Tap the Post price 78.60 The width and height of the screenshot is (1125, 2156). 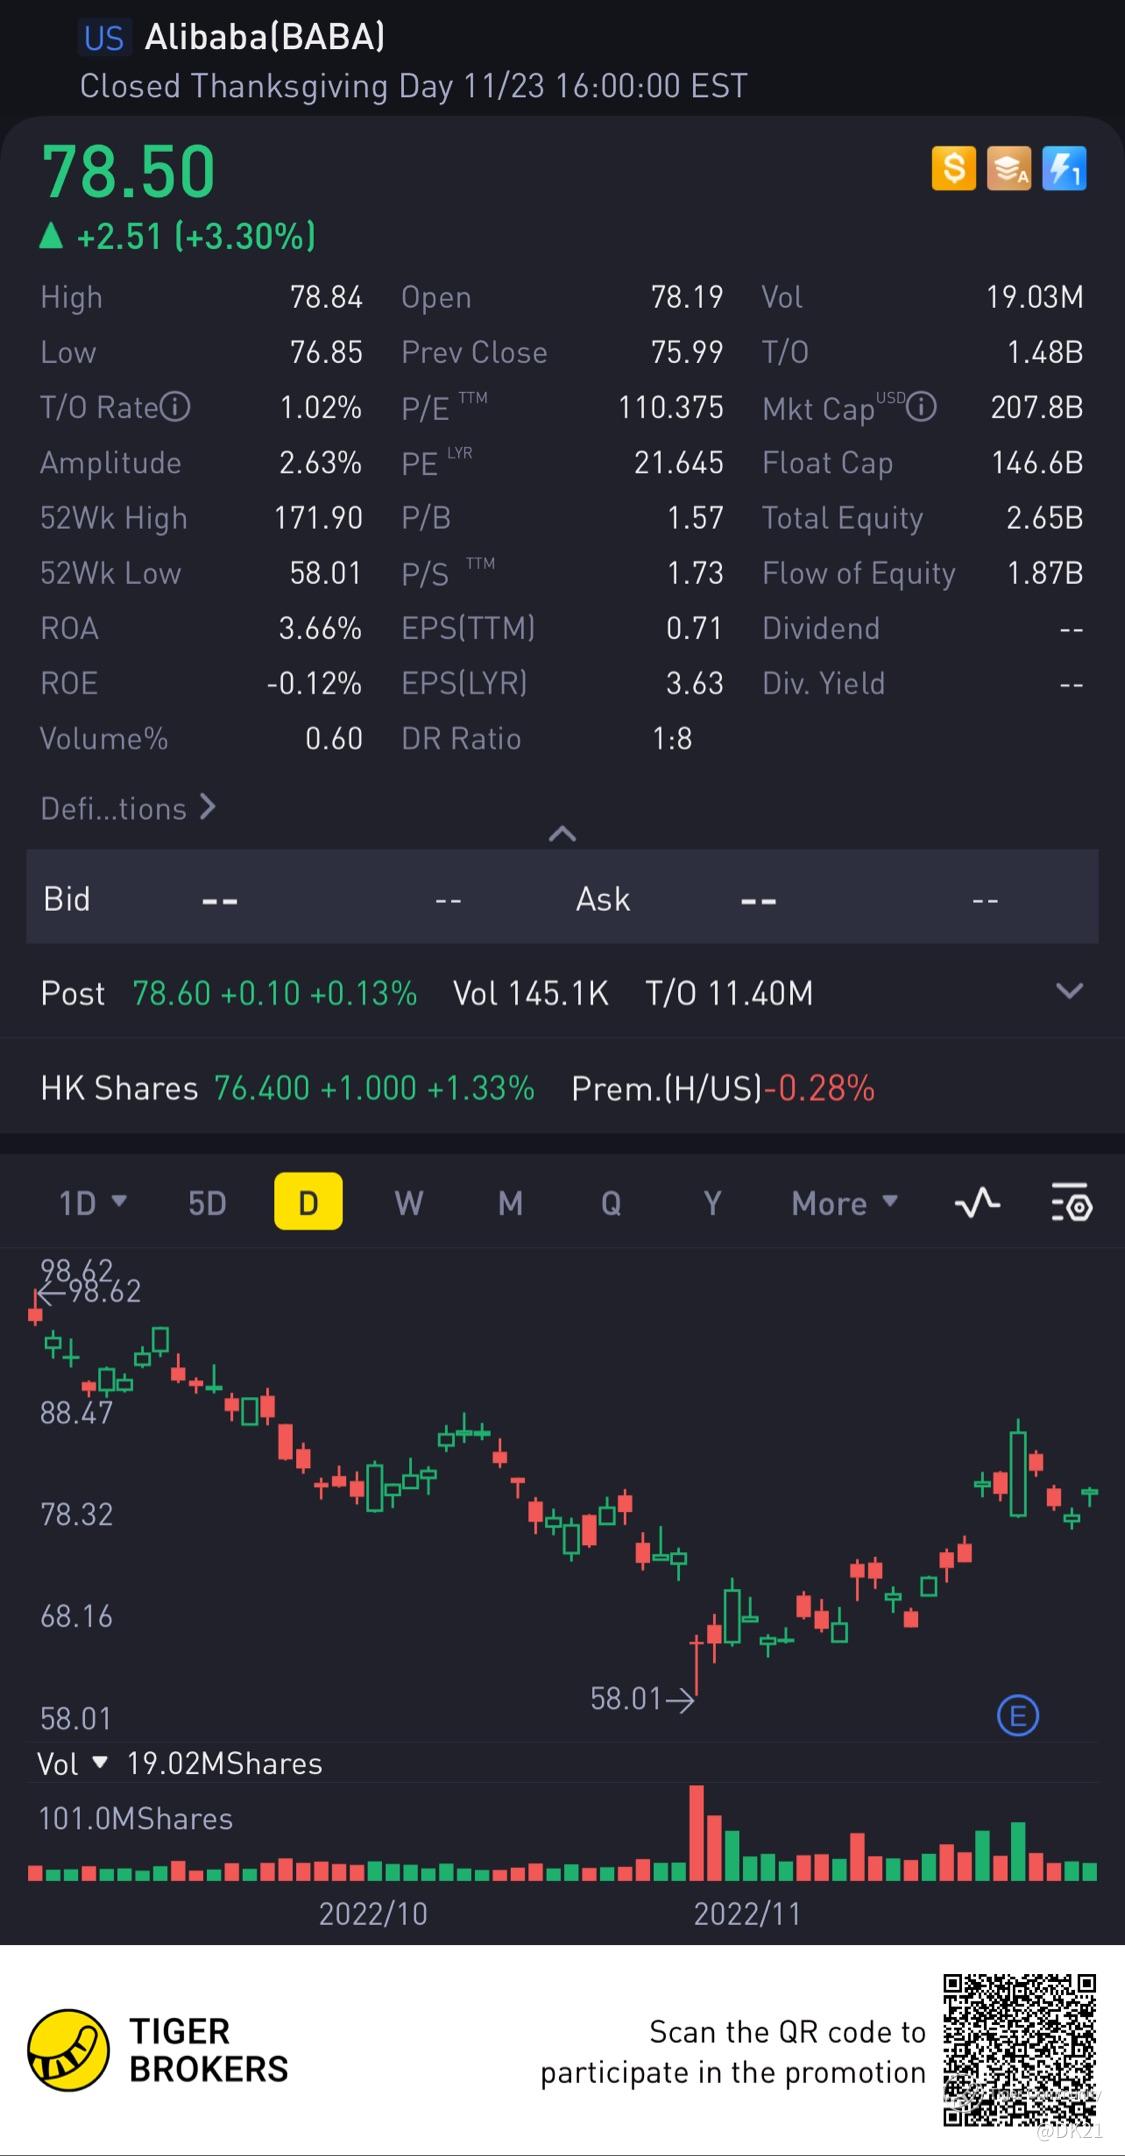(171, 993)
